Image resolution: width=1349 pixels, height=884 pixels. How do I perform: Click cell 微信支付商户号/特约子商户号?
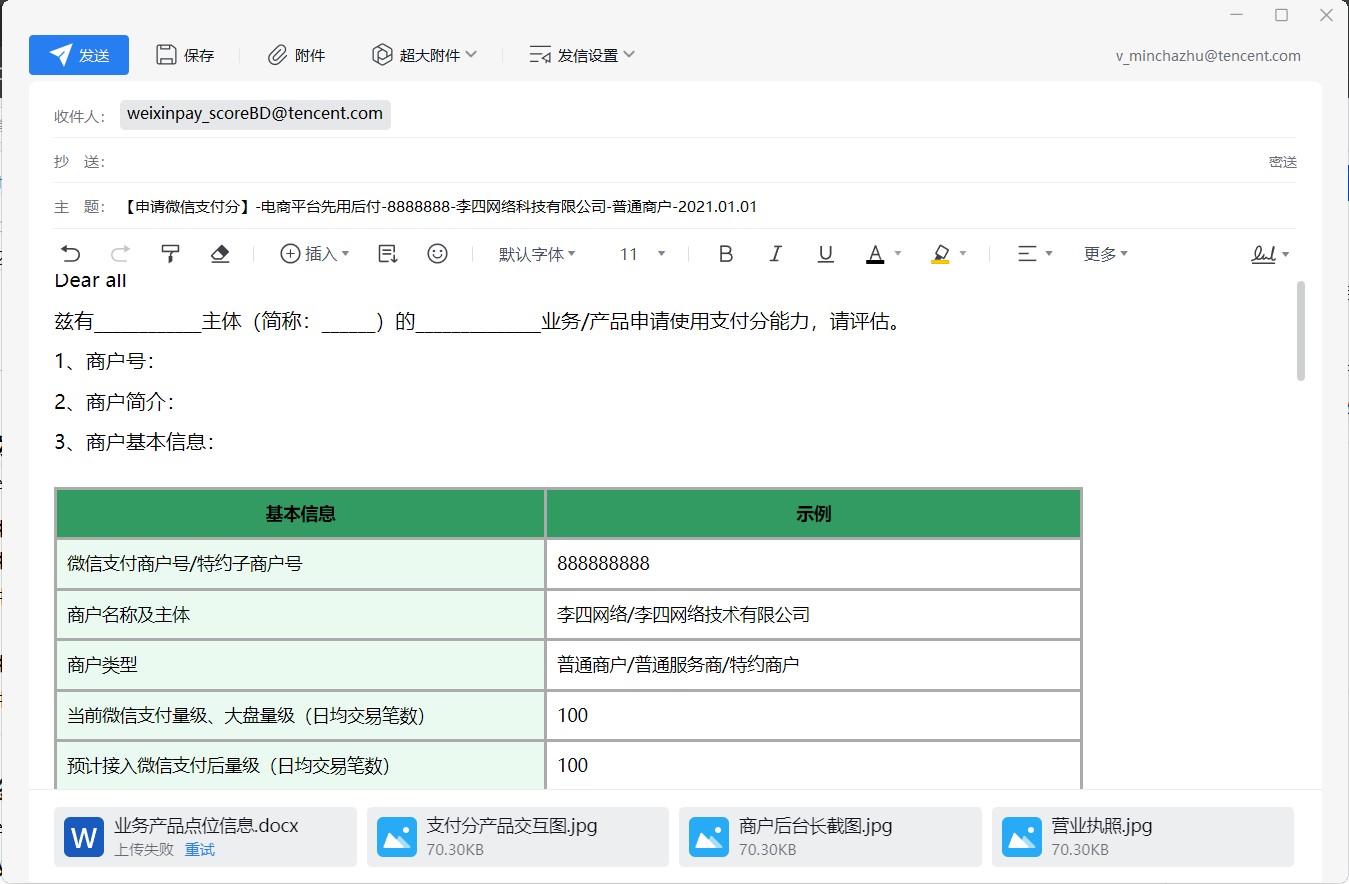(300, 564)
